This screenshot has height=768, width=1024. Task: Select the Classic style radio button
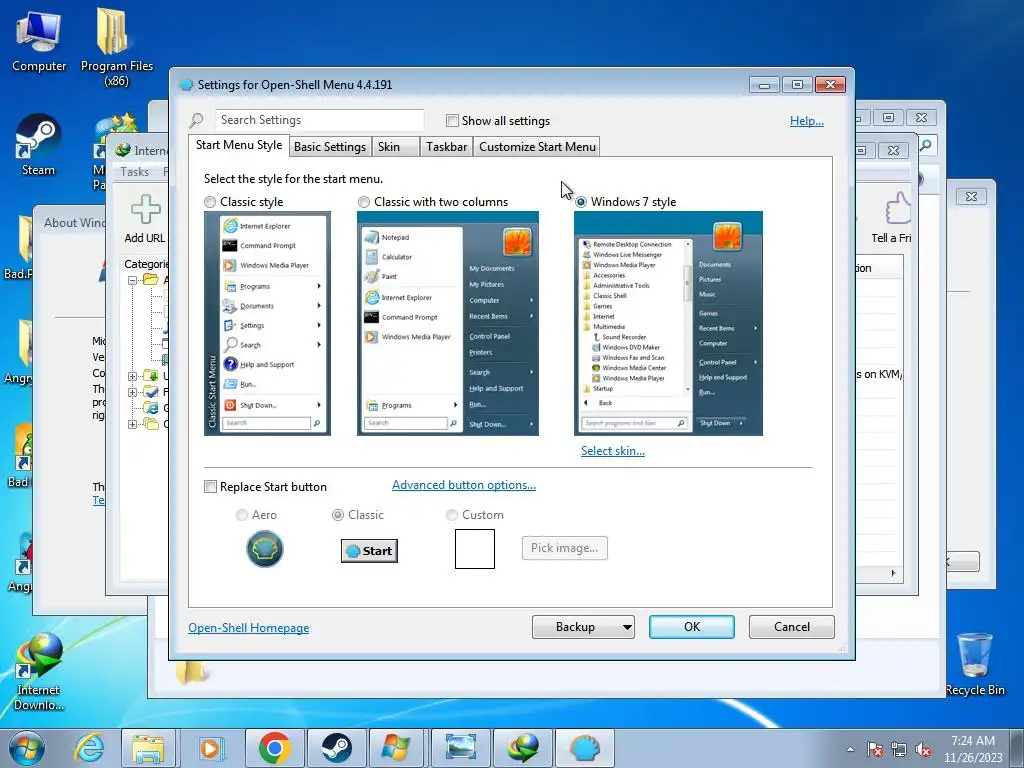pyautogui.click(x=210, y=202)
